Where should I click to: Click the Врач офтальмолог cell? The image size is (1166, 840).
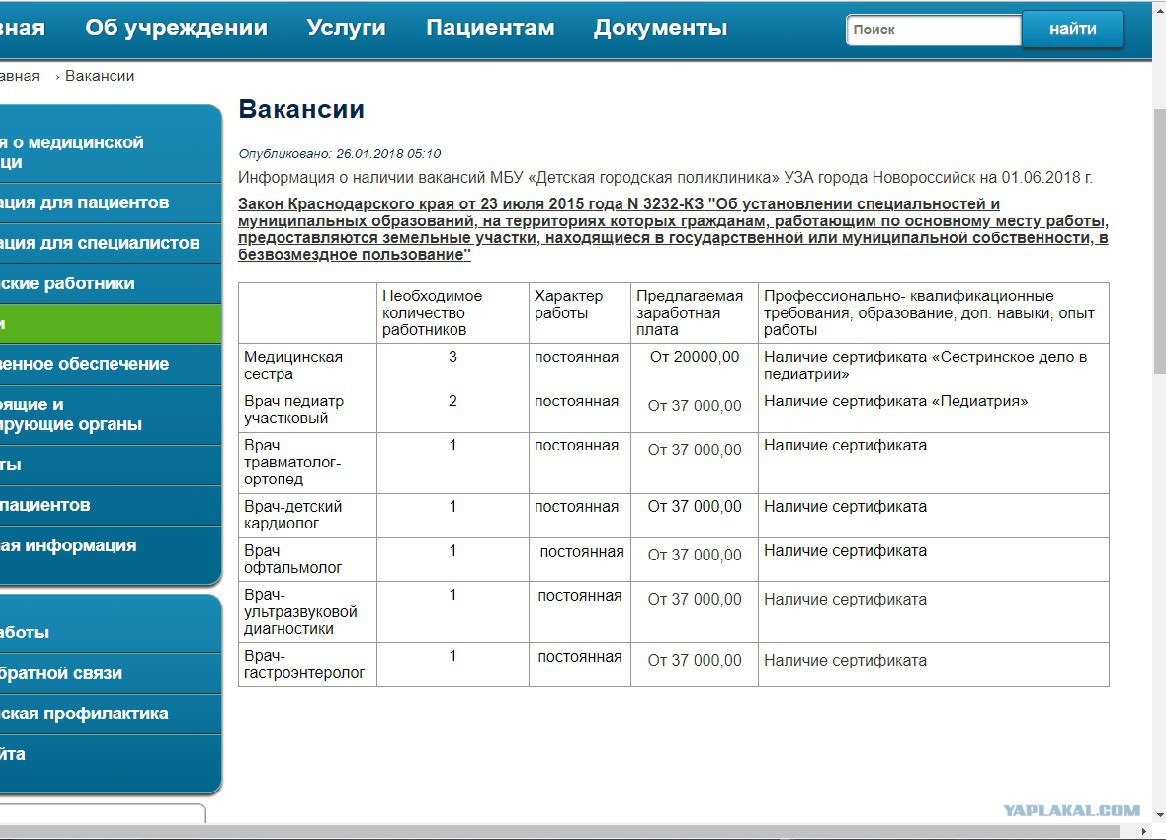click(x=307, y=559)
